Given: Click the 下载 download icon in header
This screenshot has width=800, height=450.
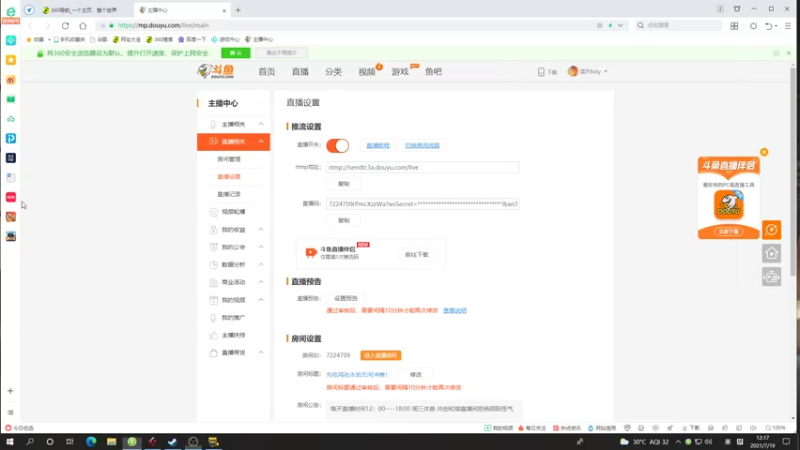Looking at the screenshot, I should click(547, 72).
